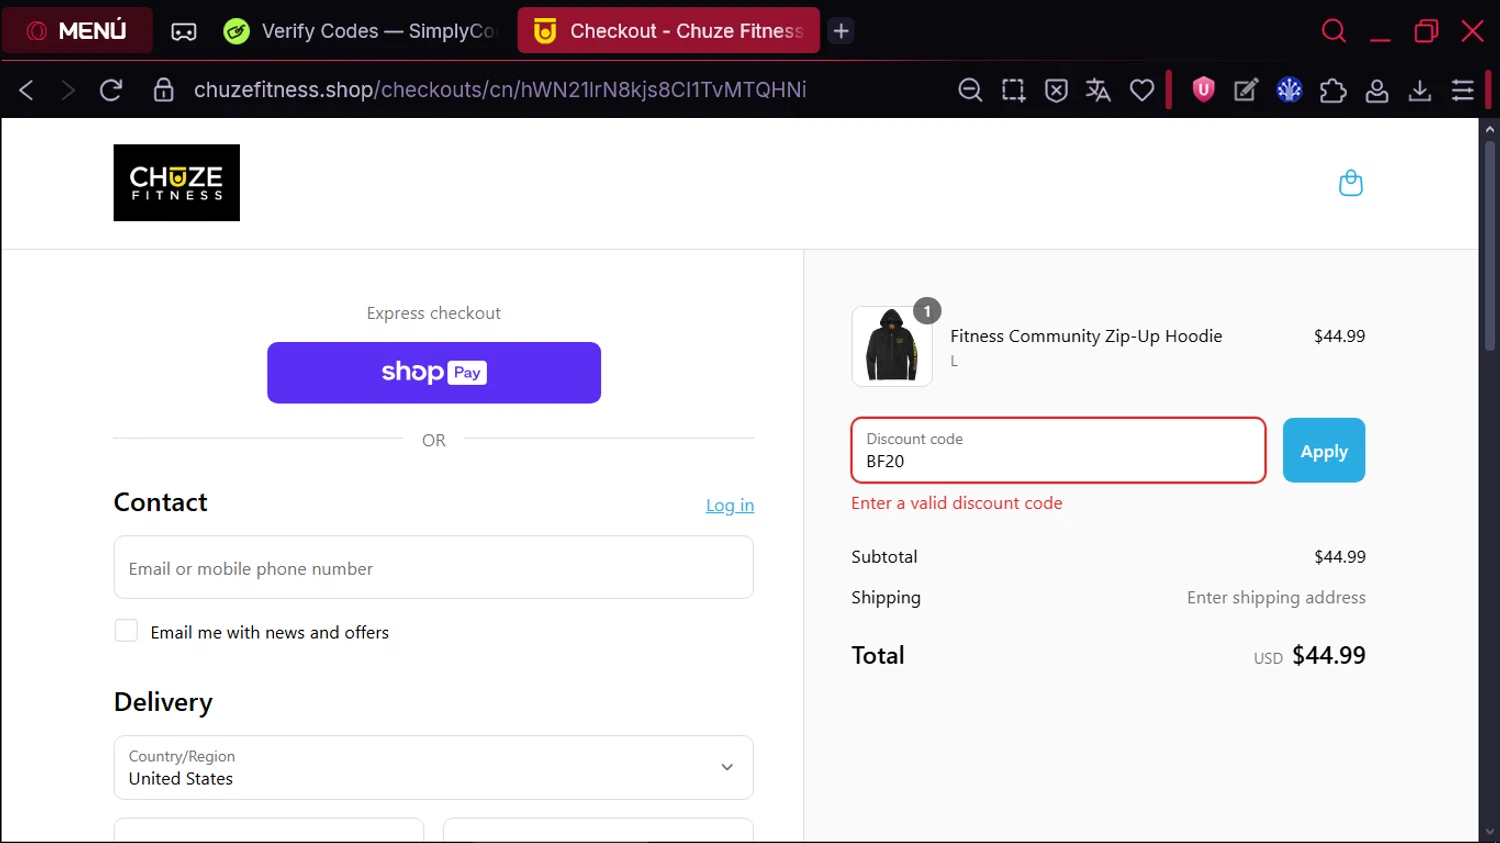
Task: View site security padlock info
Action: pyautogui.click(x=163, y=90)
